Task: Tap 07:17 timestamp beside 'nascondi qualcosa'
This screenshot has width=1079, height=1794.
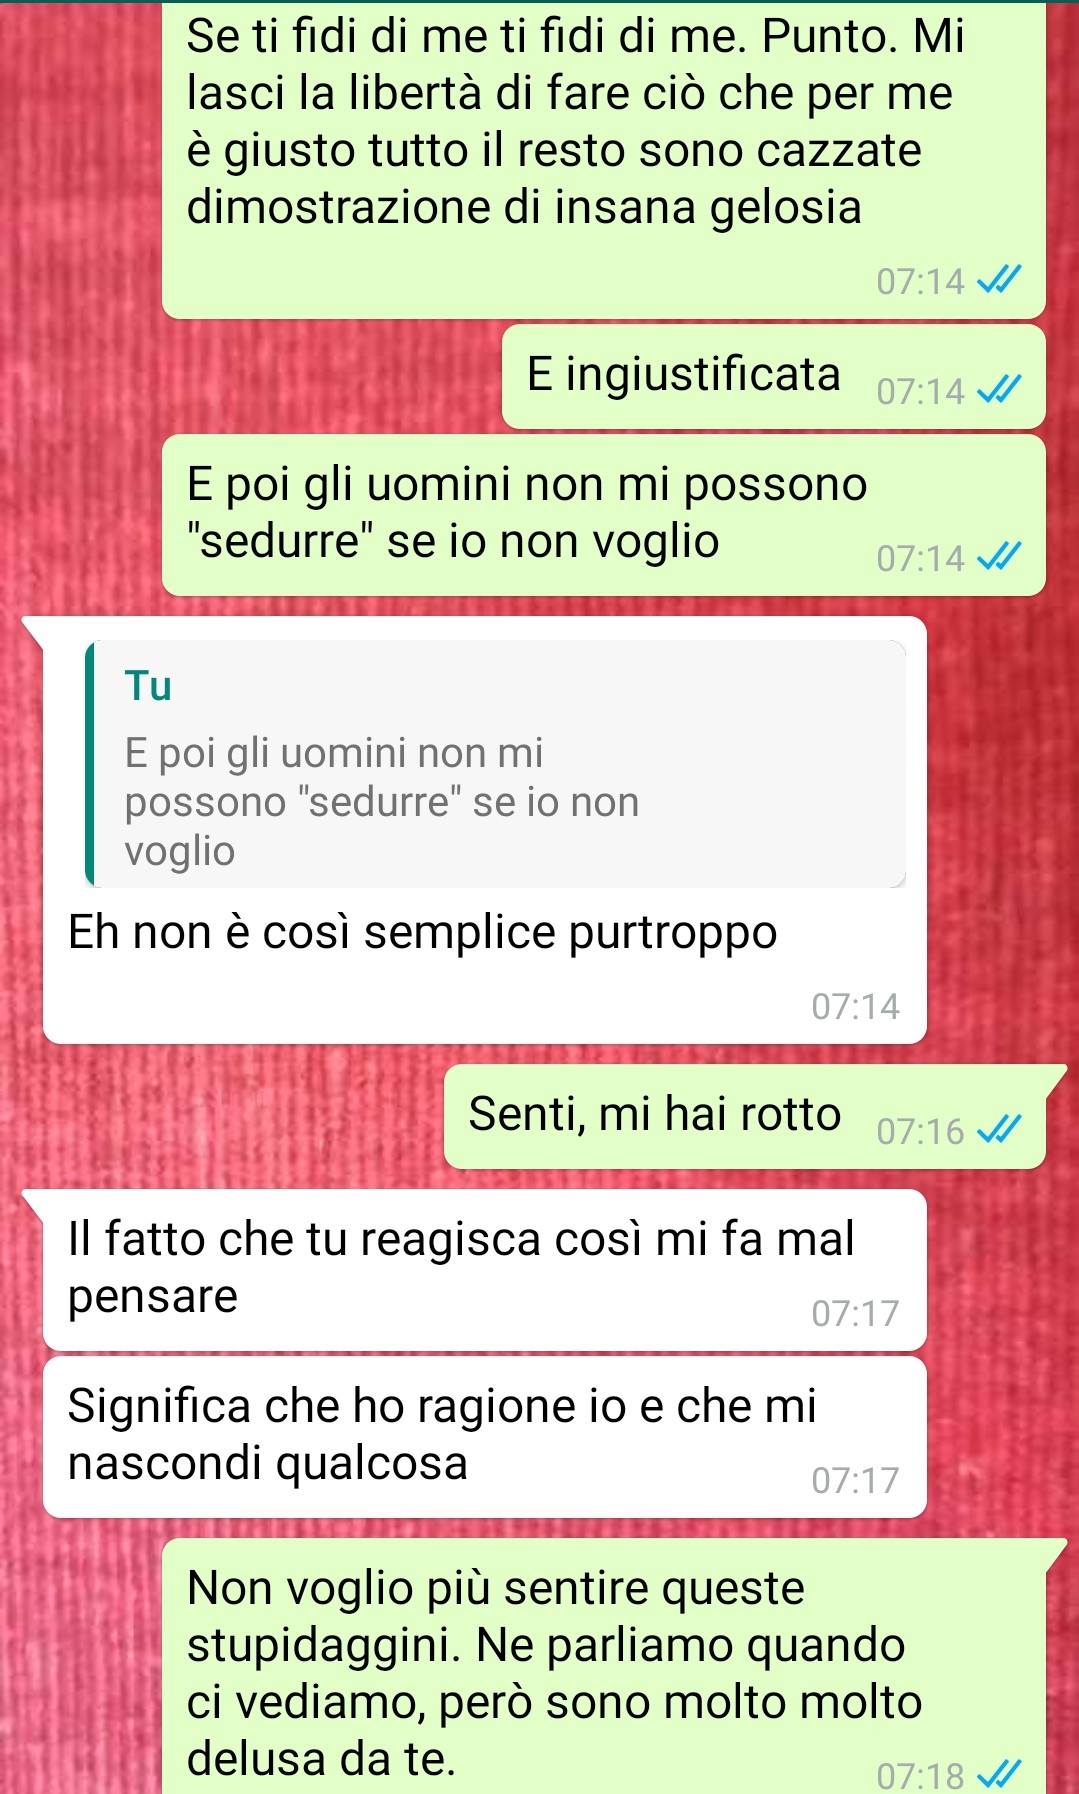Action: (855, 1480)
